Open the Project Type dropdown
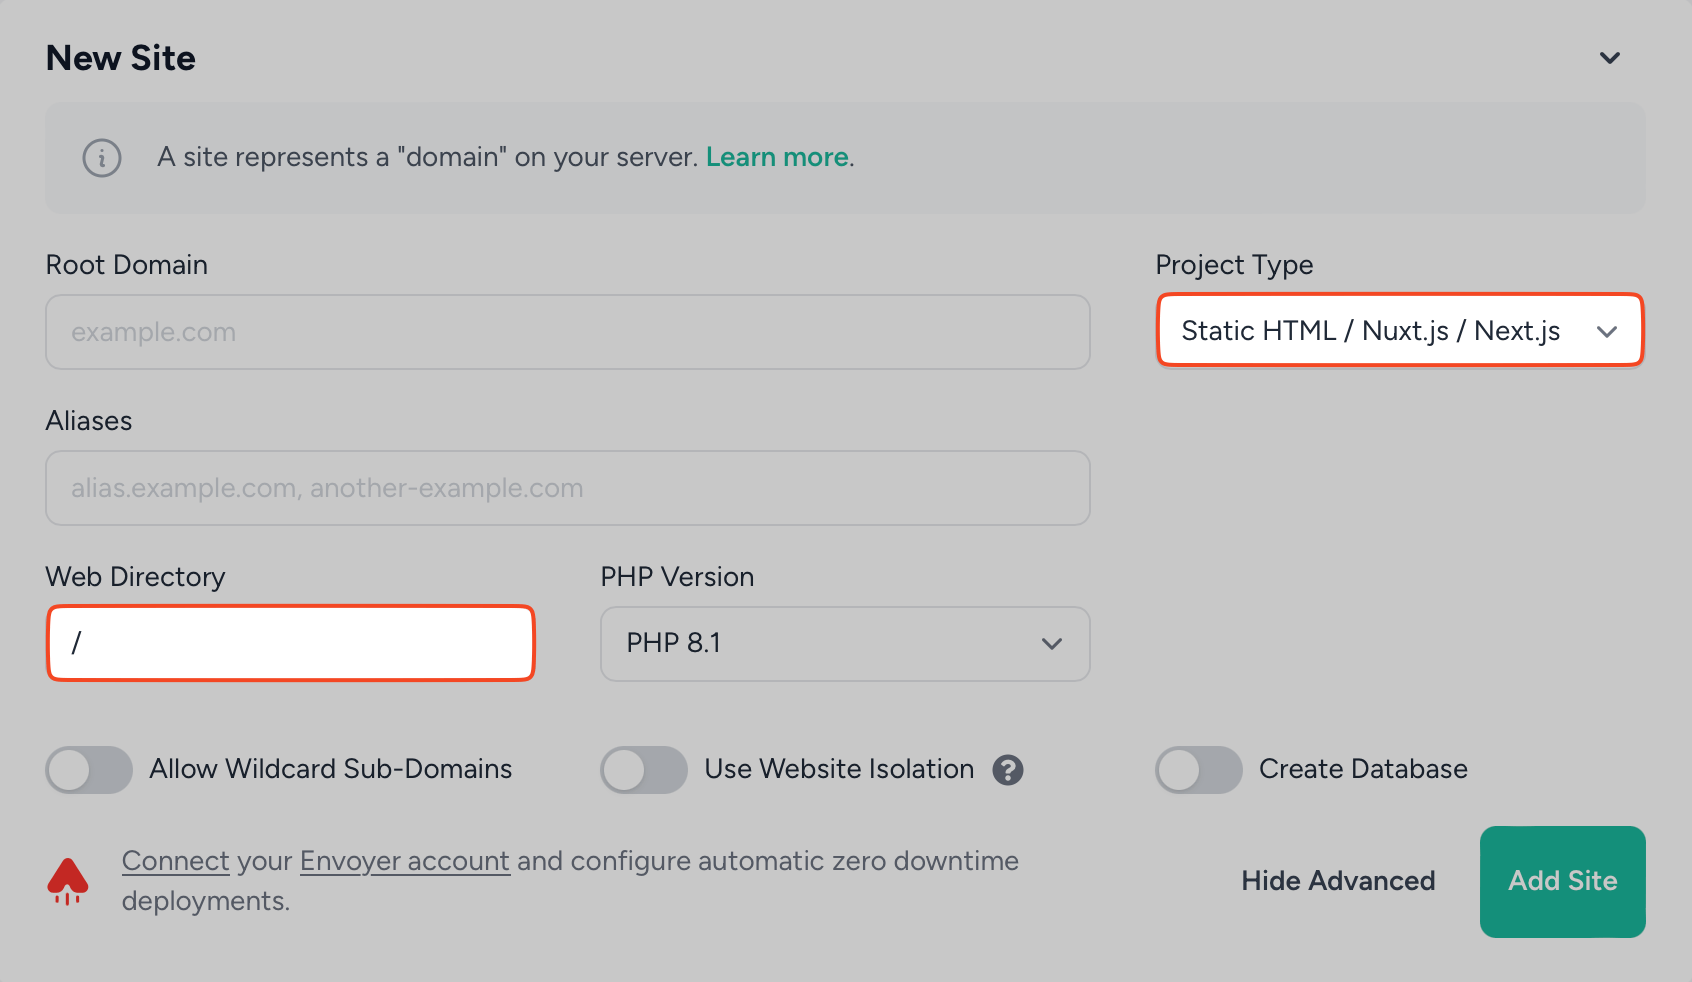The height and width of the screenshot is (982, 1692). (x=1399, y=331)
